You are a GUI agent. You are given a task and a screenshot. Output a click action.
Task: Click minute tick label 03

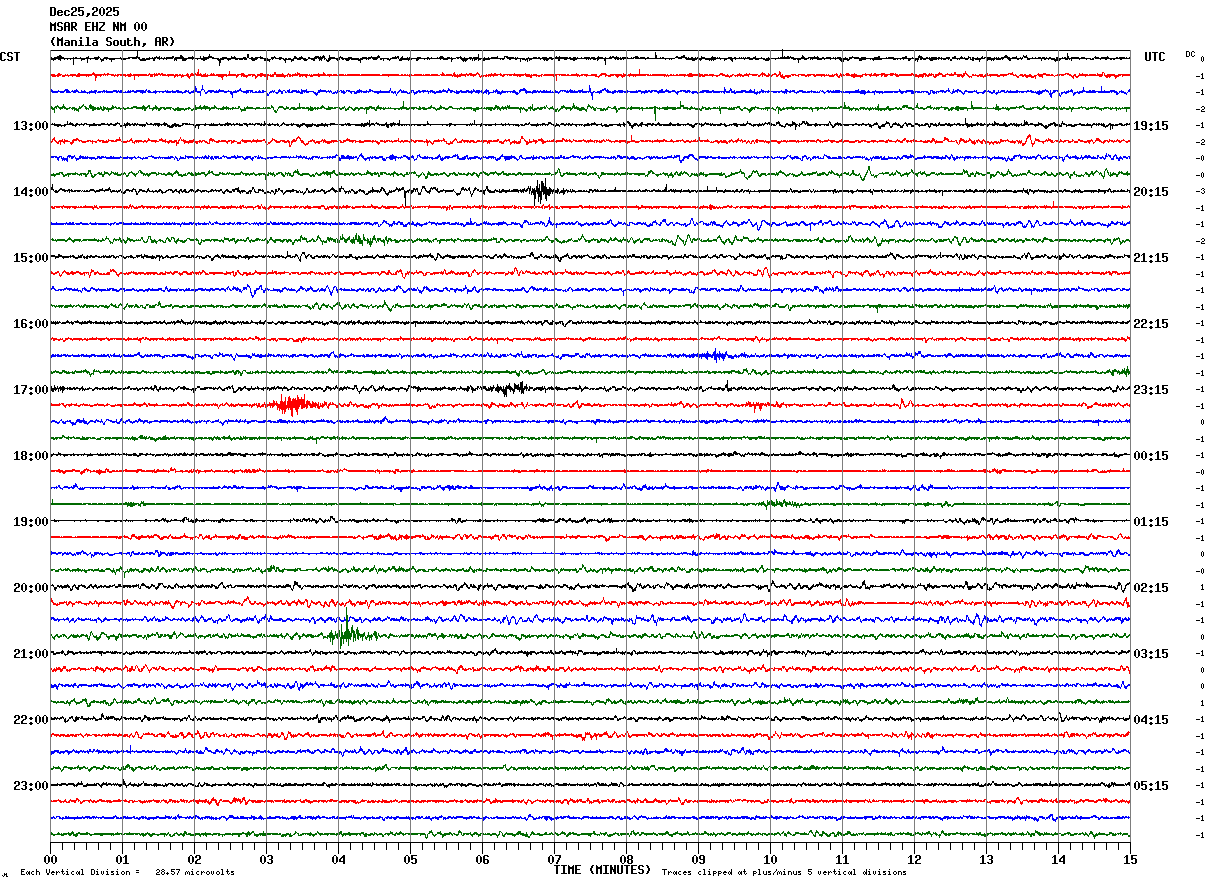tap(266, 859)
